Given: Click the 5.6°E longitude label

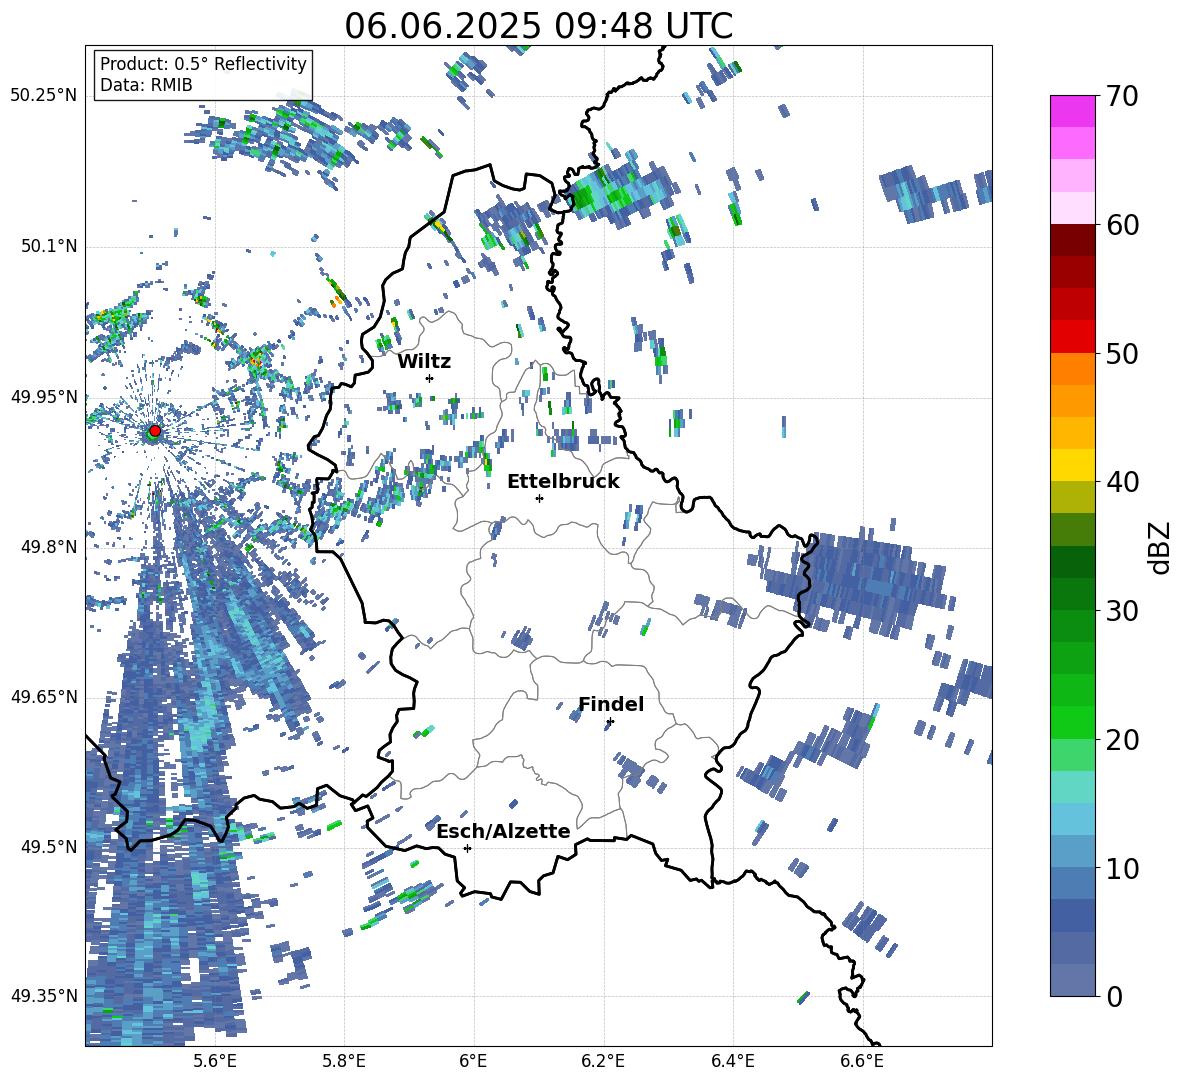Looking at the screenshot, I should pos(215,1061).
